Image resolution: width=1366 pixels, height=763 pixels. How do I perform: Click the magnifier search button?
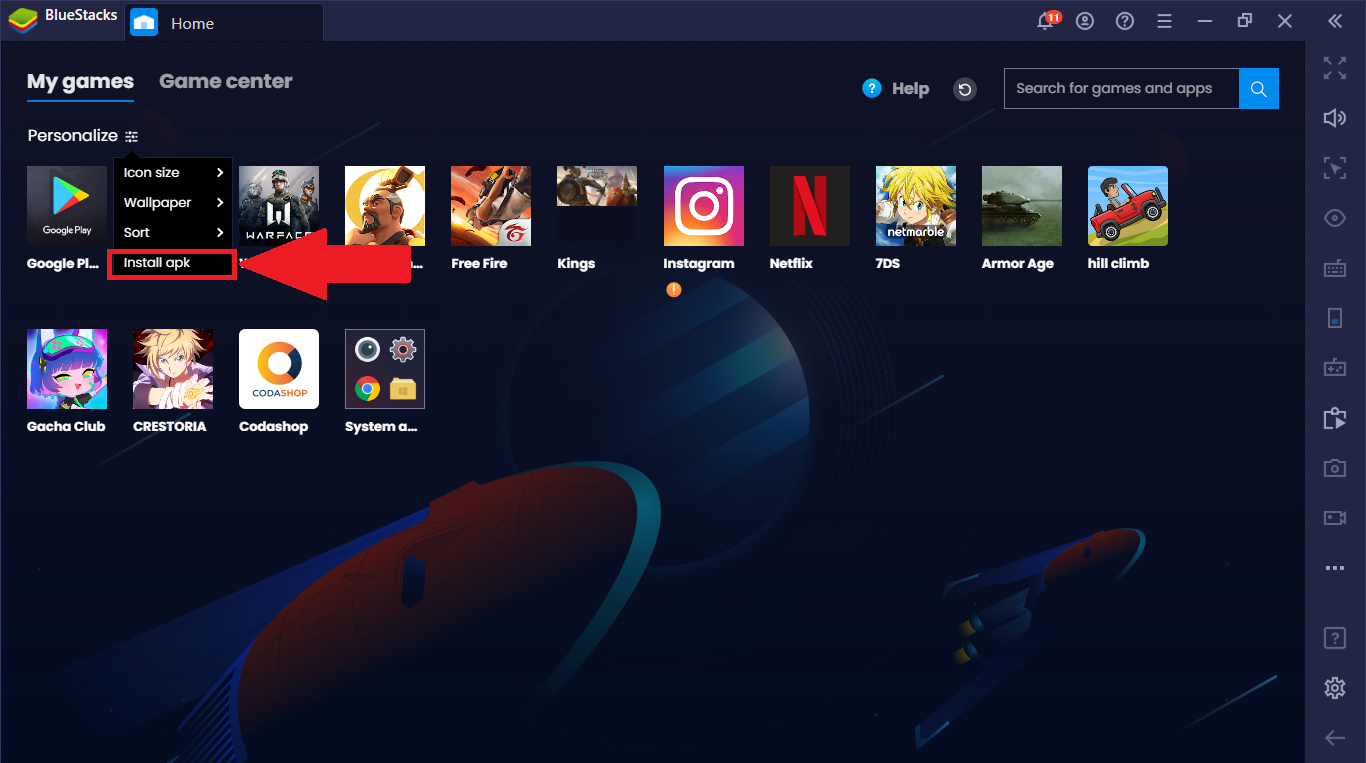(1258, 89)
